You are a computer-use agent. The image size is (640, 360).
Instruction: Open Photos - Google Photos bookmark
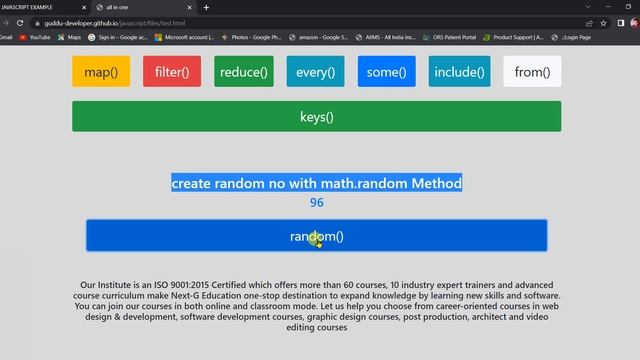(251, 37)
